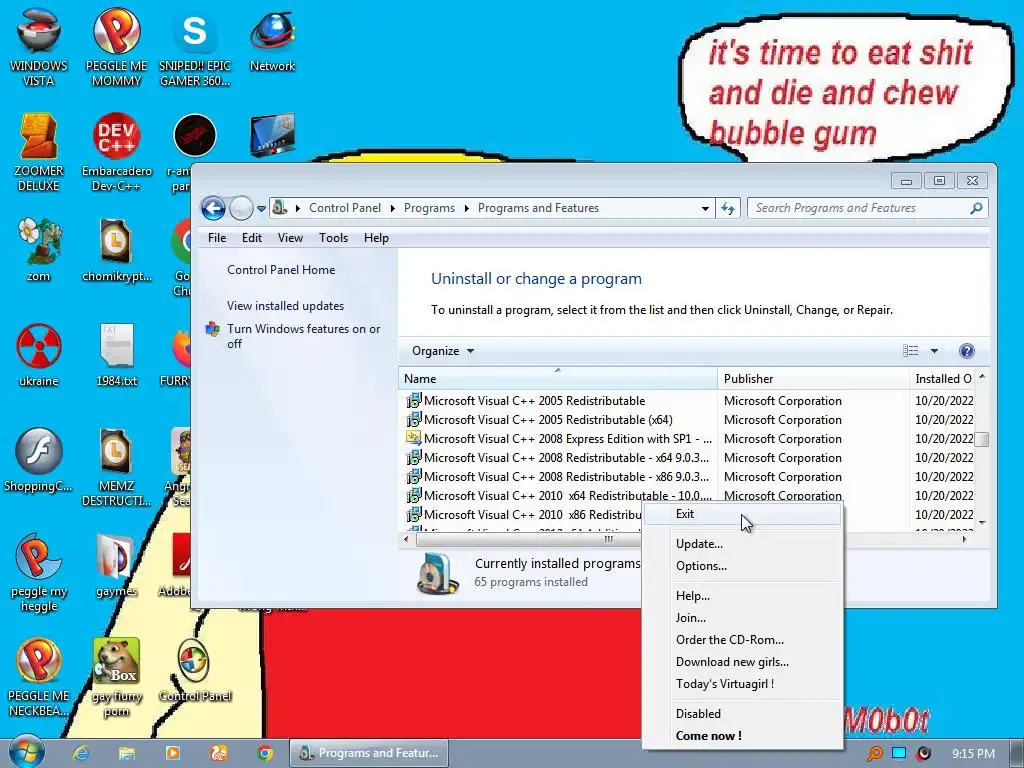The height and width of the screenshot is (768, 1024).
Task: Select the zom desktop icon
Action: [x=39, y=249]
